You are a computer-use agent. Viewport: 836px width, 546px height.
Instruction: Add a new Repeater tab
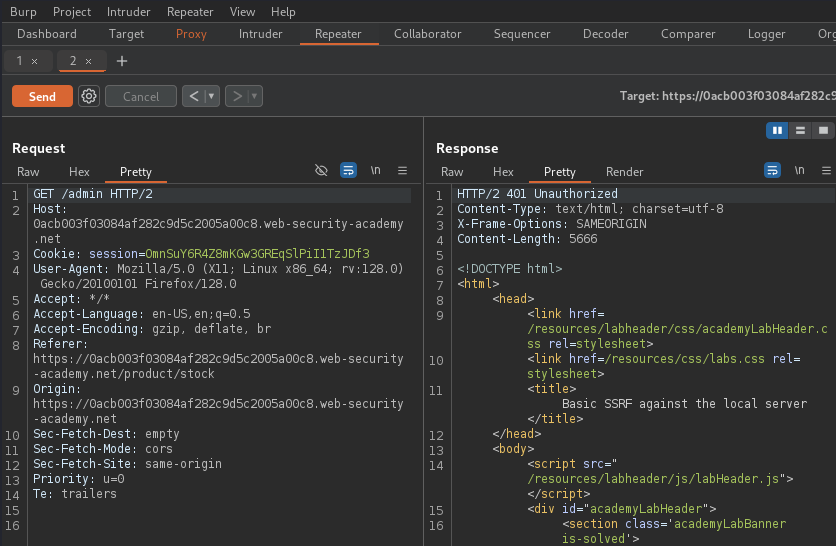(122, 61)
